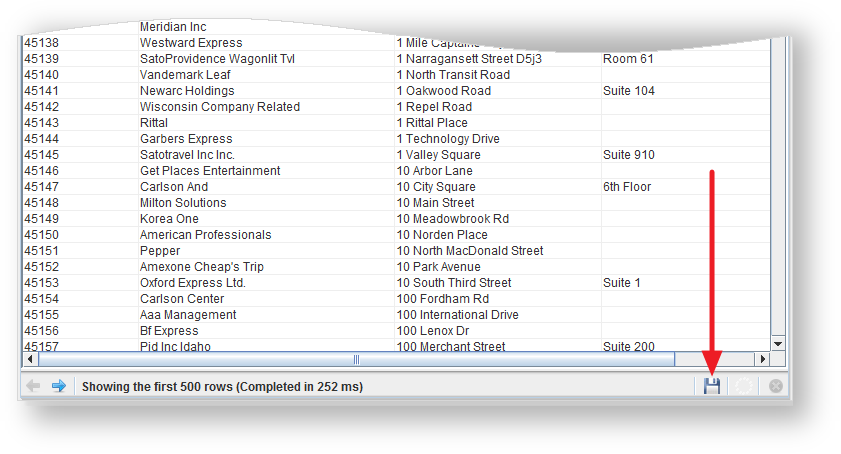
Task: Click the greyed-out cancel query icon
Action: [x=776, y=386]
